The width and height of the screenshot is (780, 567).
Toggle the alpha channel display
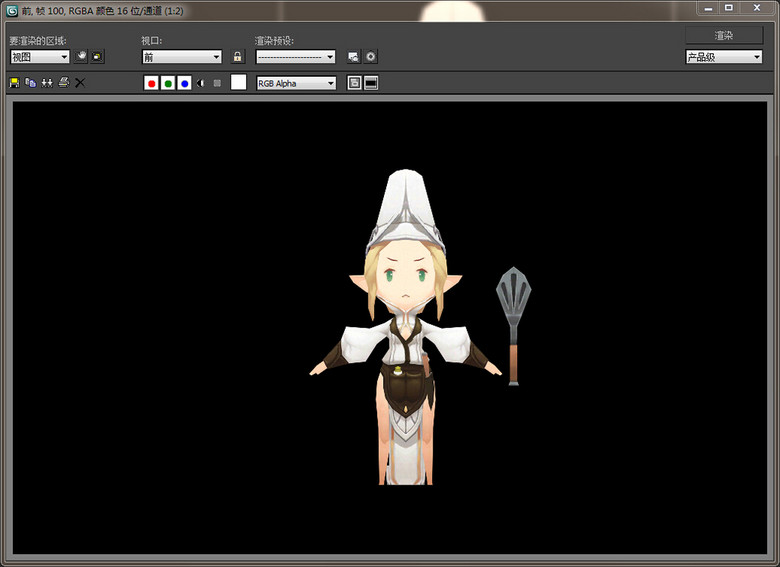pyautogui.click(x=200, y=83)
